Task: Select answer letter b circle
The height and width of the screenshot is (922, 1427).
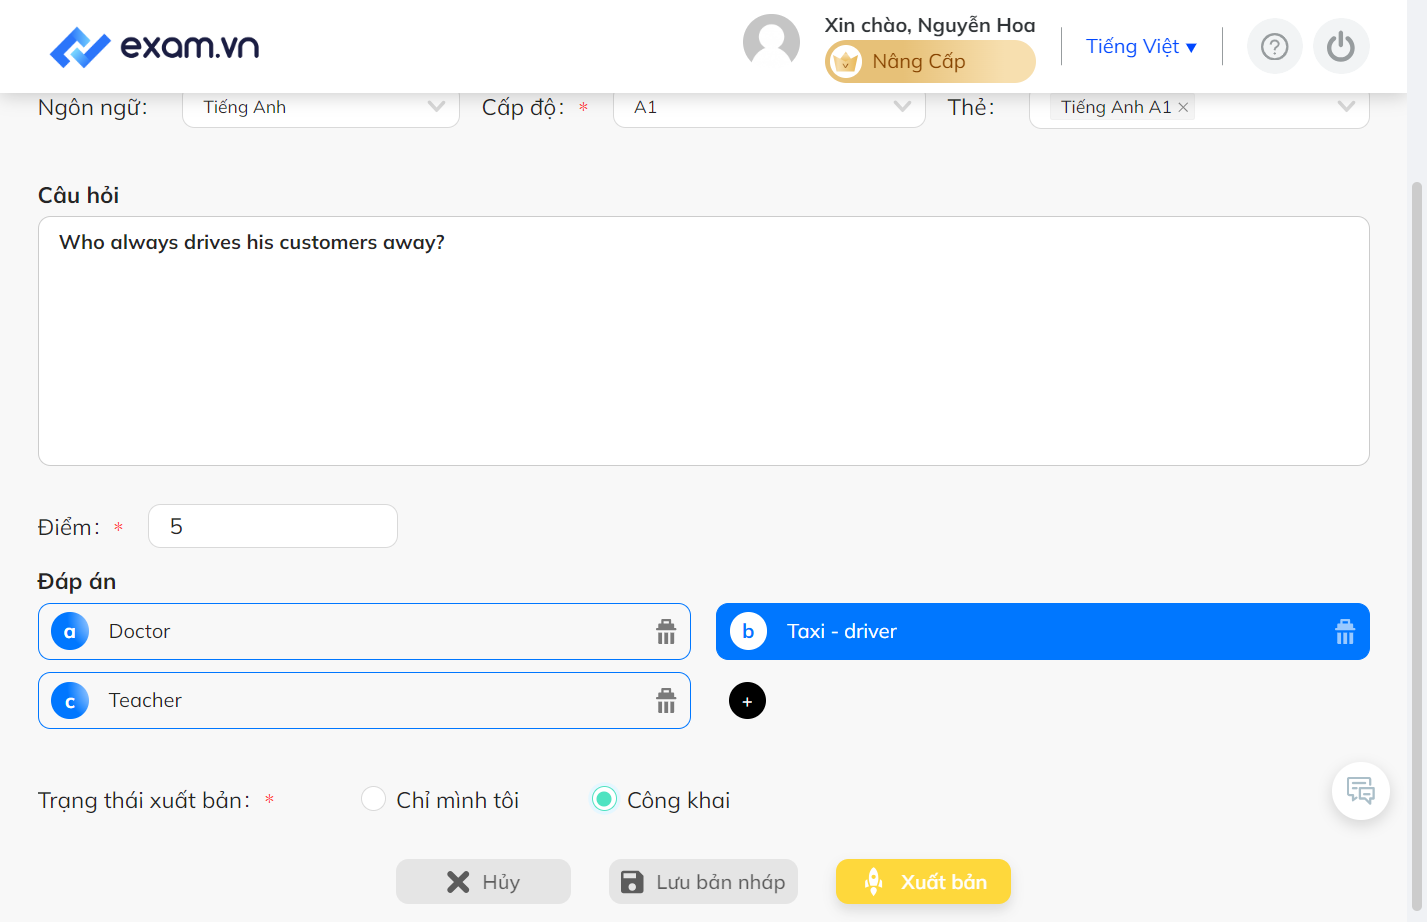Action: click(x=748, y=632)
